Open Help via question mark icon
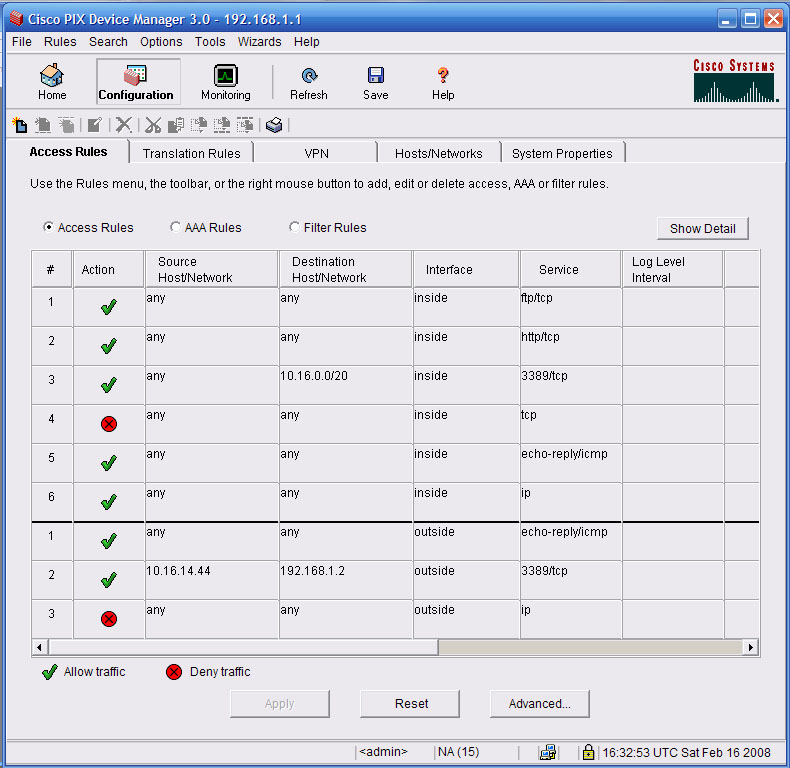The height and width of the screenshot is (768, 790). 443,81
